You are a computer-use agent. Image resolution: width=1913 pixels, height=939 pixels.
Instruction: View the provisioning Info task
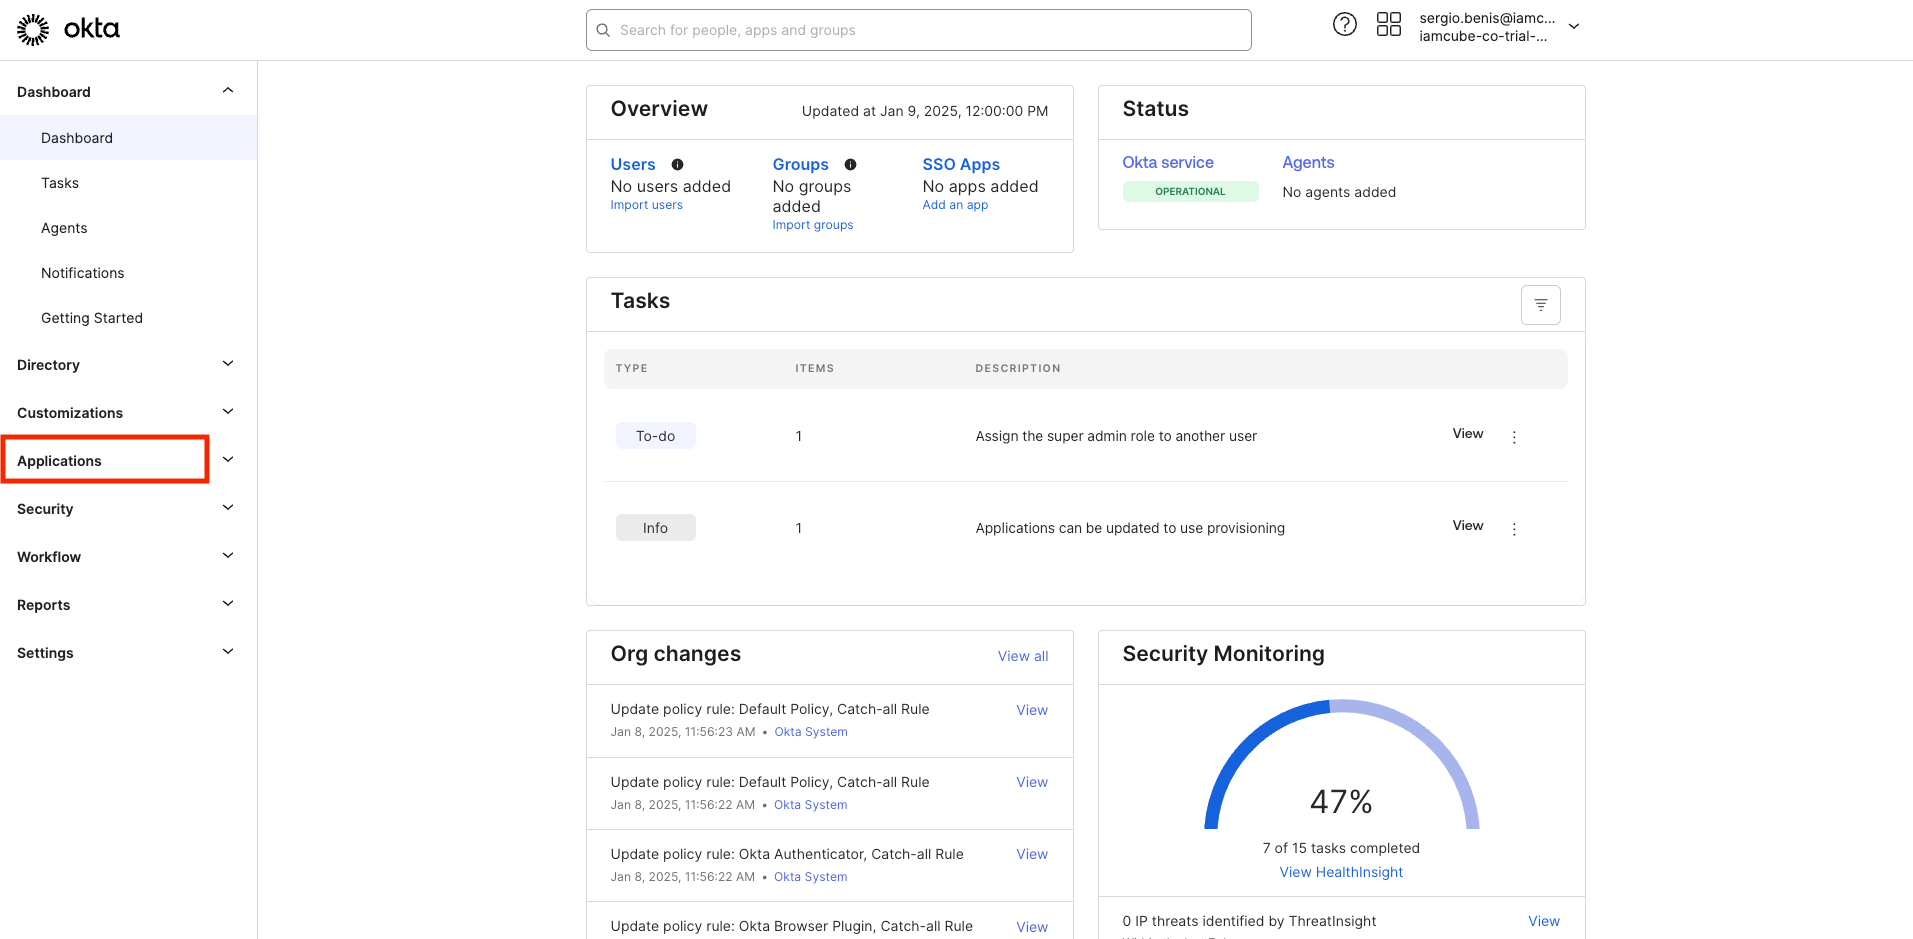1467,526
